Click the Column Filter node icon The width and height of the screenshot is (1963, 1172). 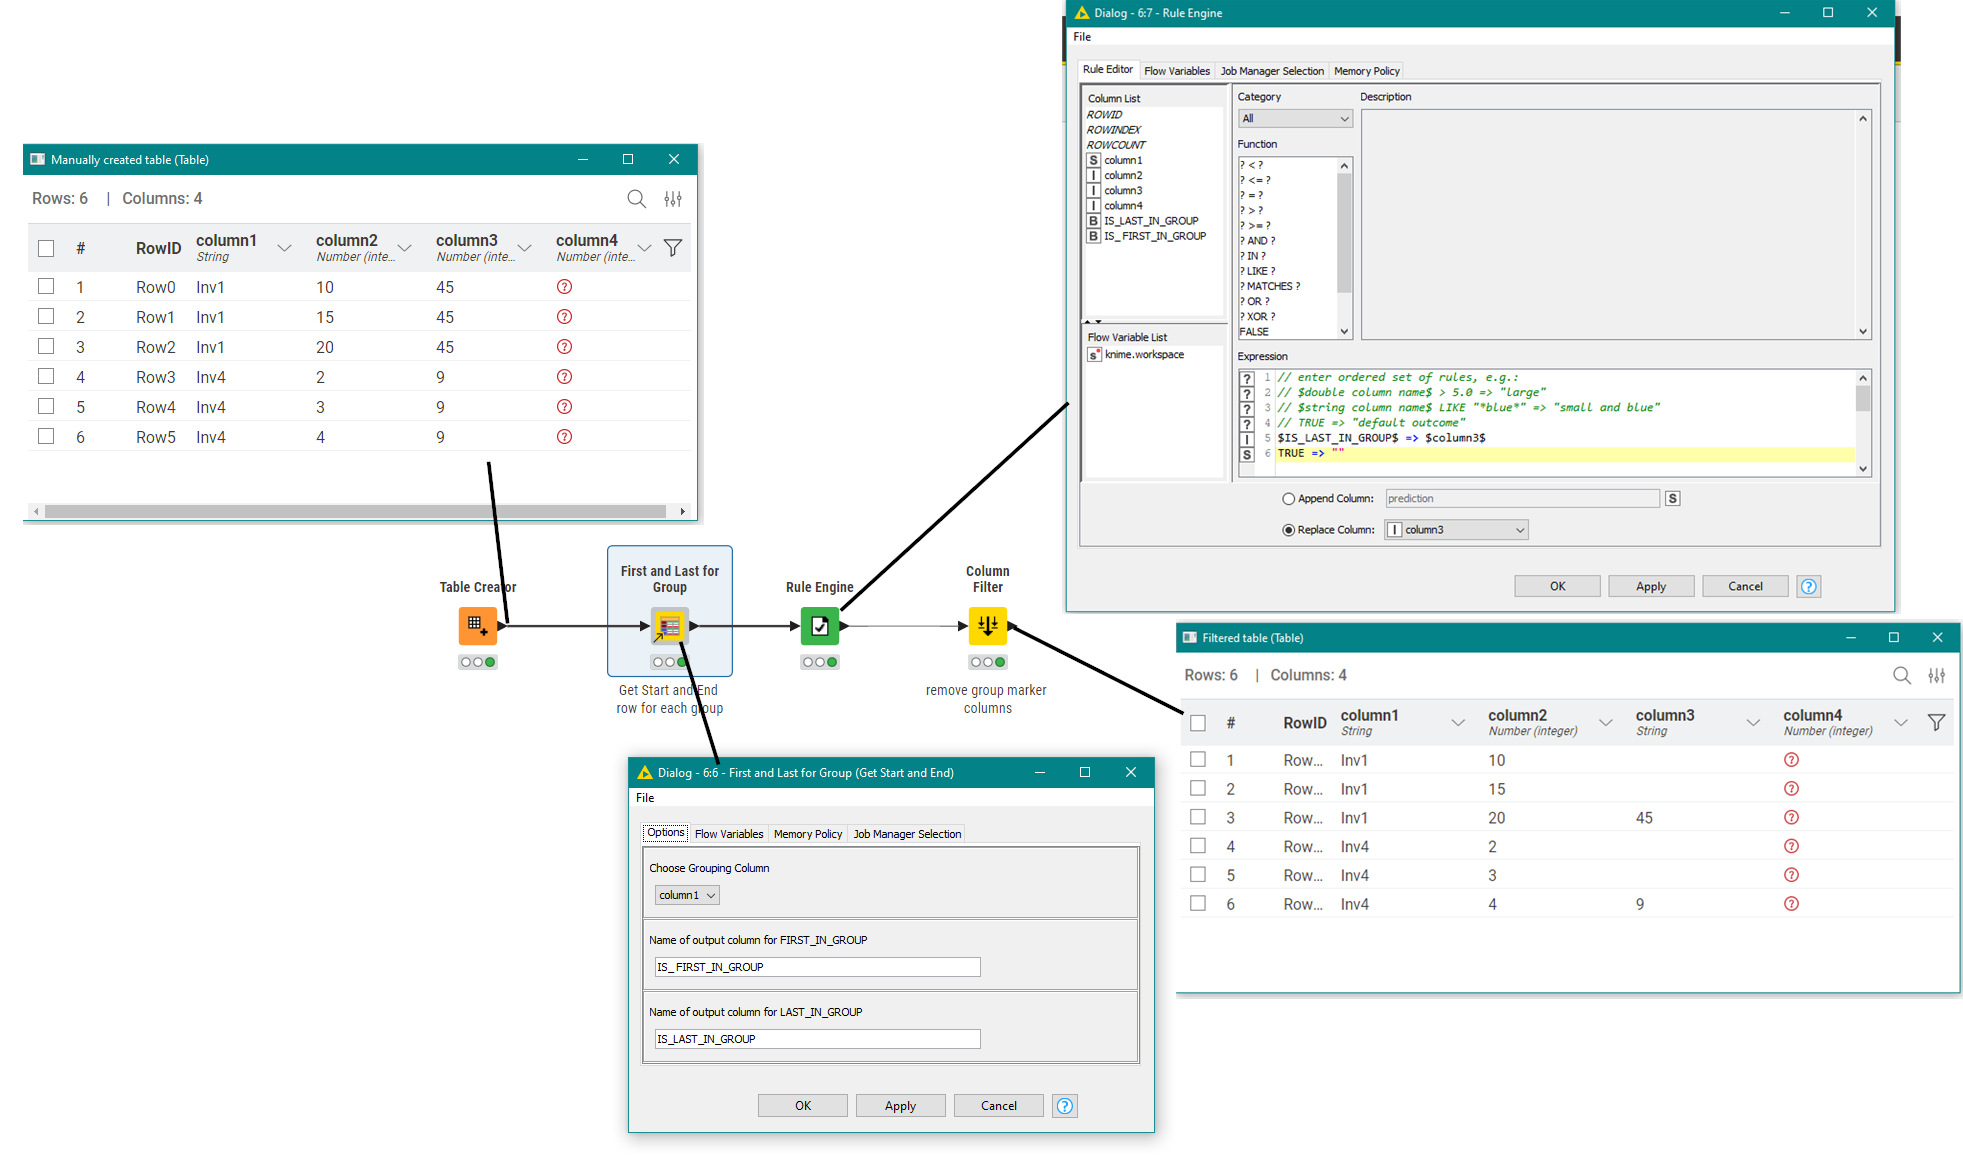click(988, 626)
